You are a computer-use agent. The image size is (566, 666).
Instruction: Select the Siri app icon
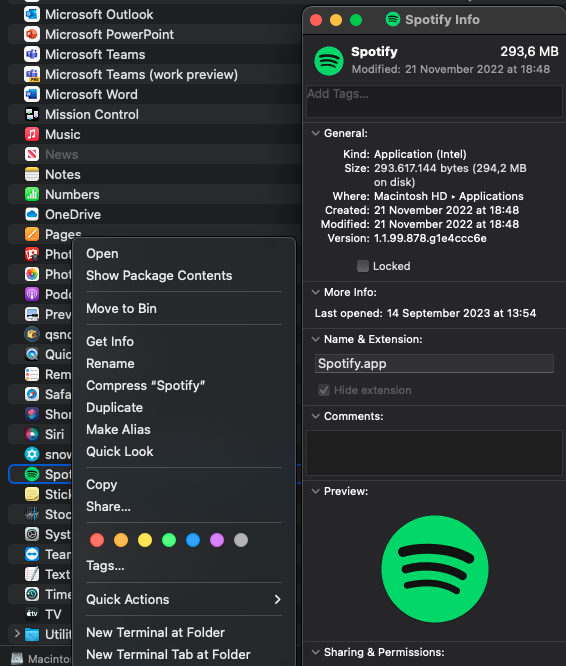pos(32,434)
